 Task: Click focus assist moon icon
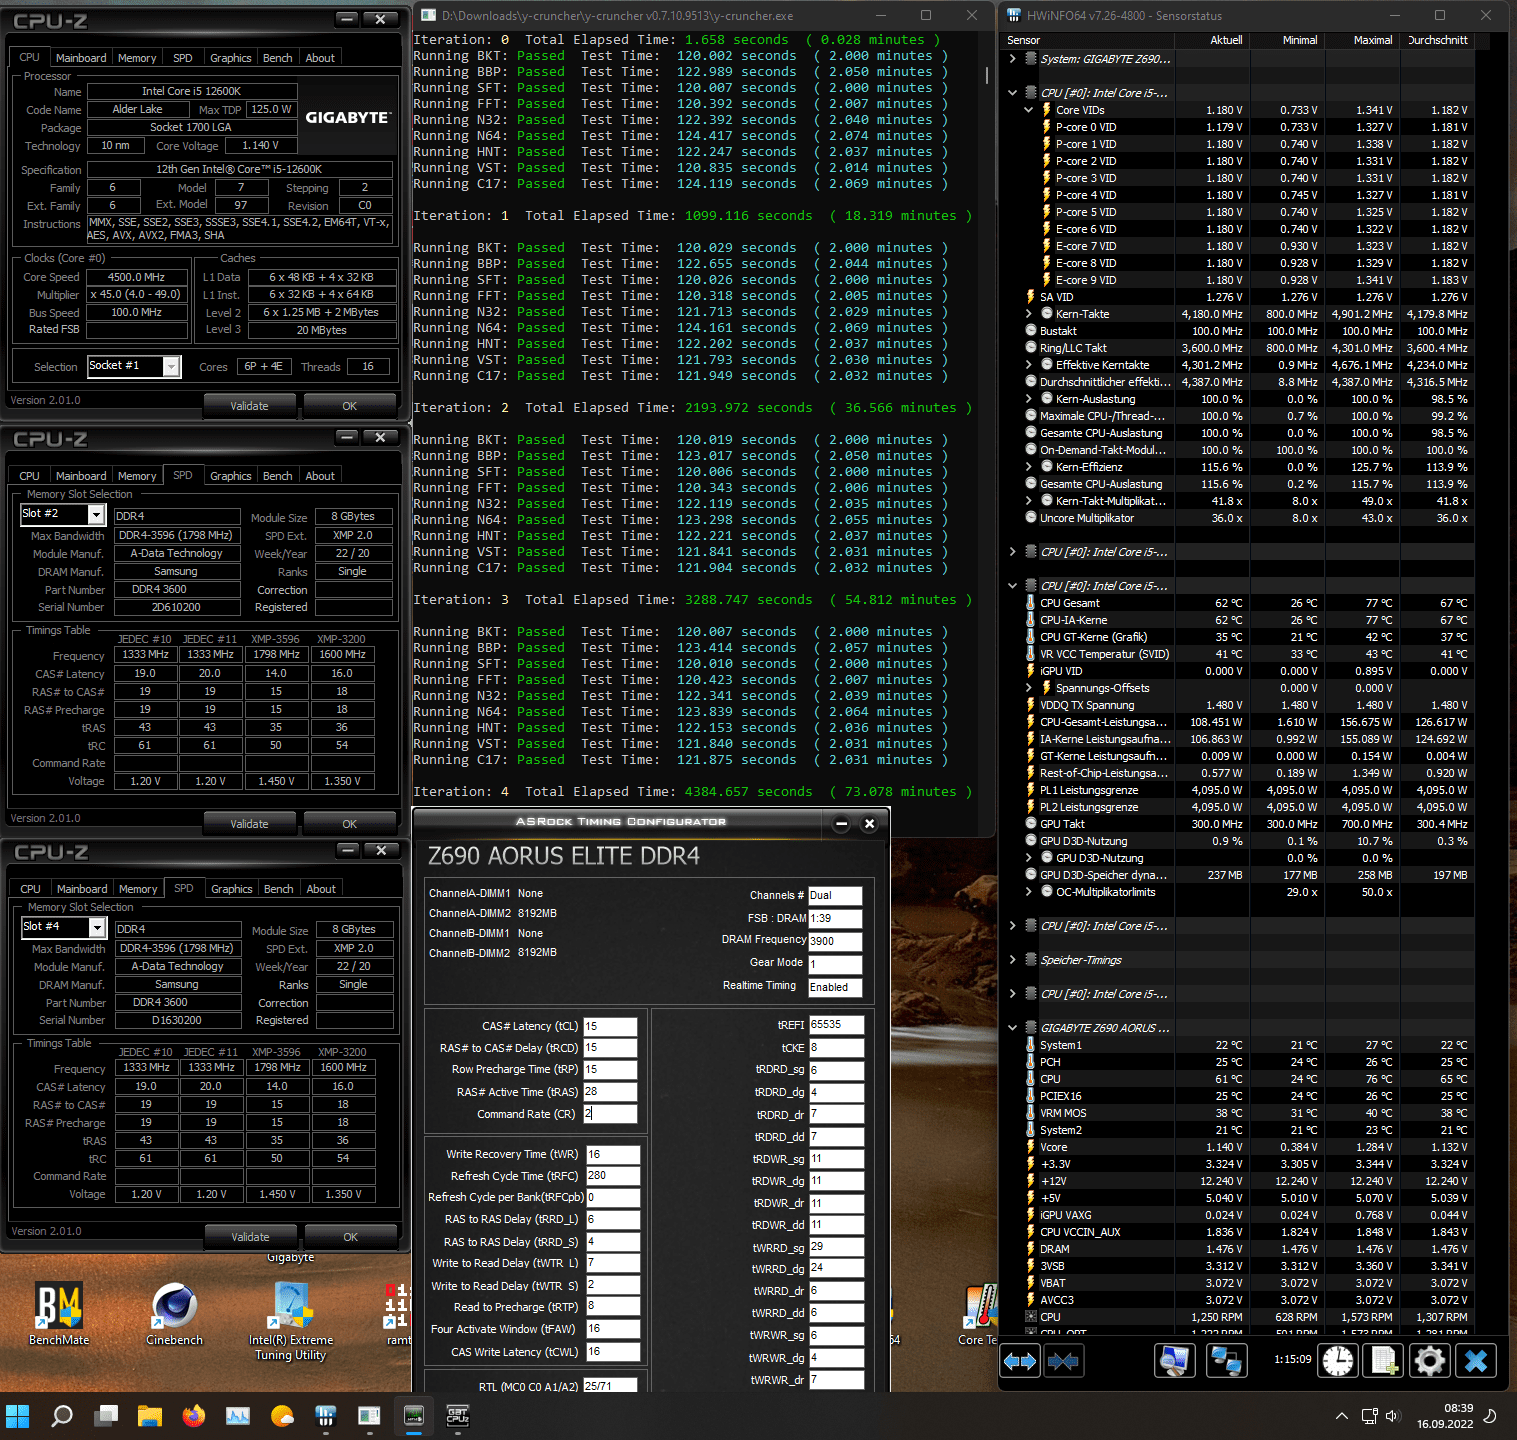click(1490, 1416)
